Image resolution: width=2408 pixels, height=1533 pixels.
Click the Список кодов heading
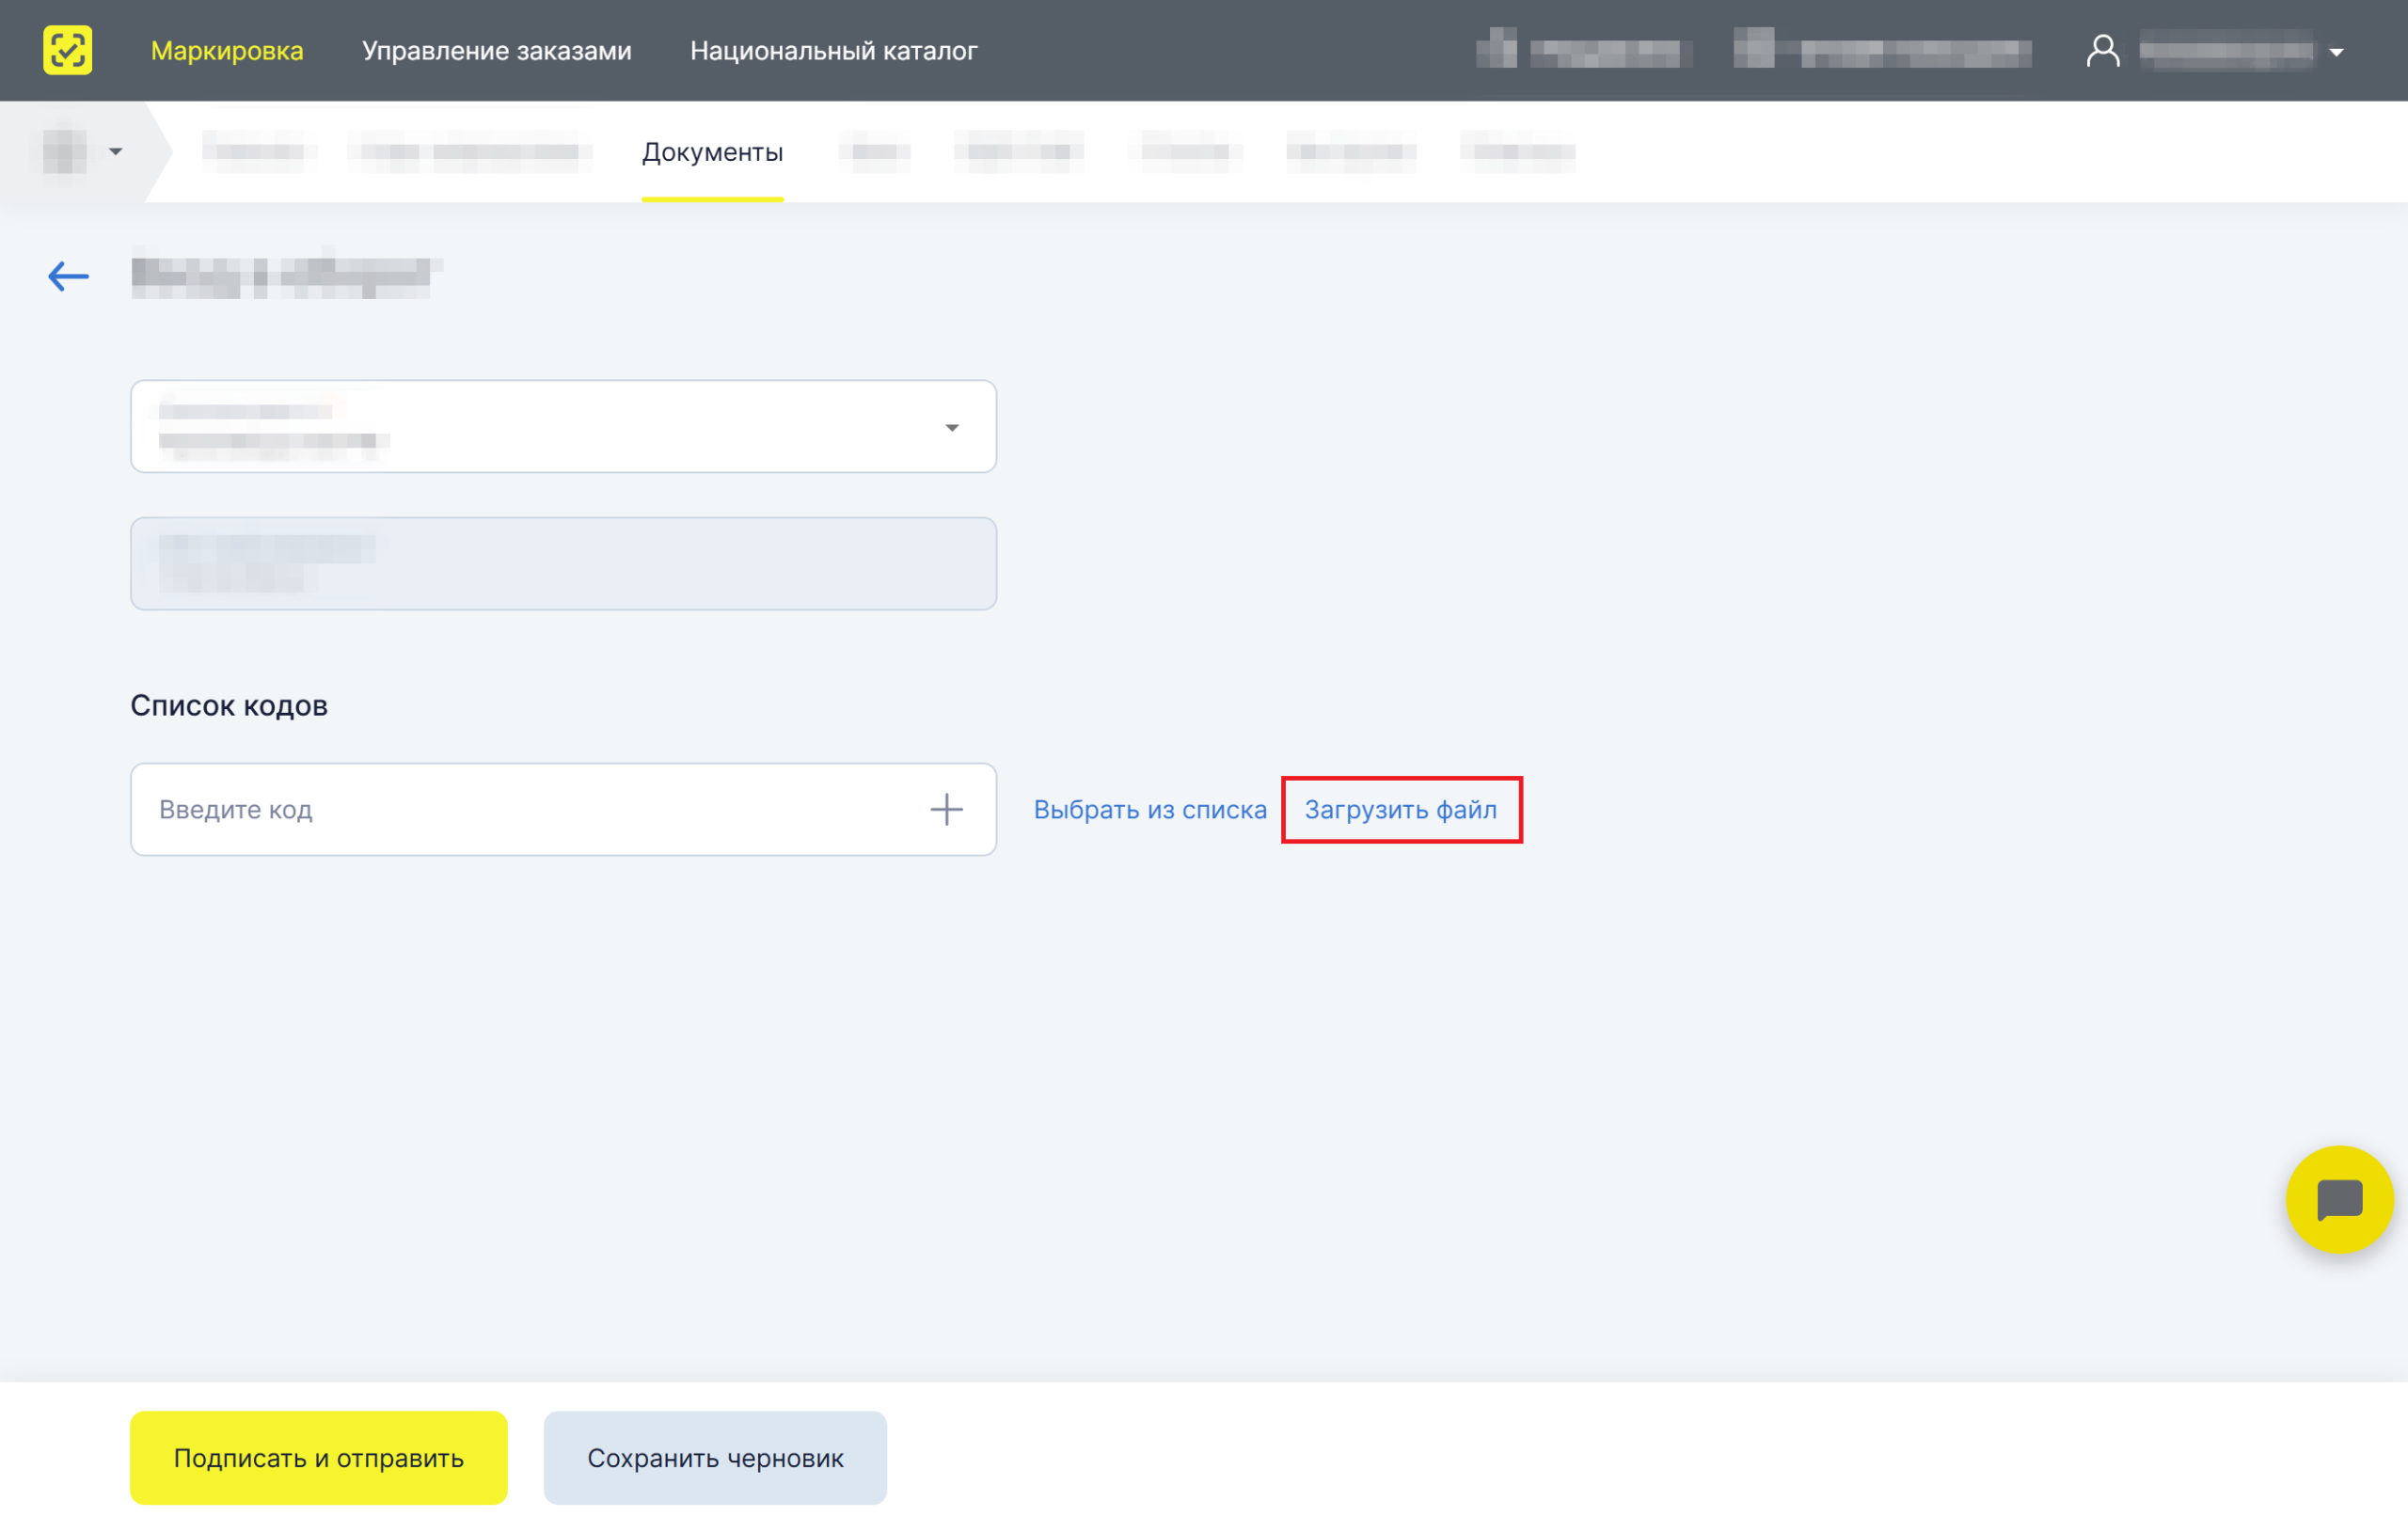229,705
